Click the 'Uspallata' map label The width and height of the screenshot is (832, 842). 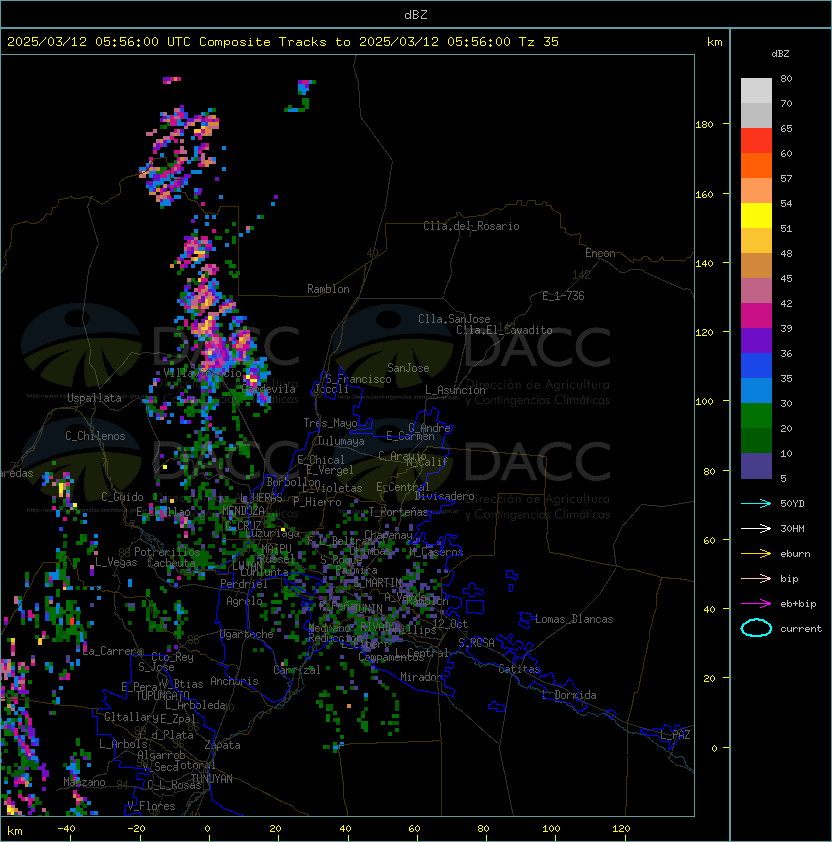tap(94, 398)
